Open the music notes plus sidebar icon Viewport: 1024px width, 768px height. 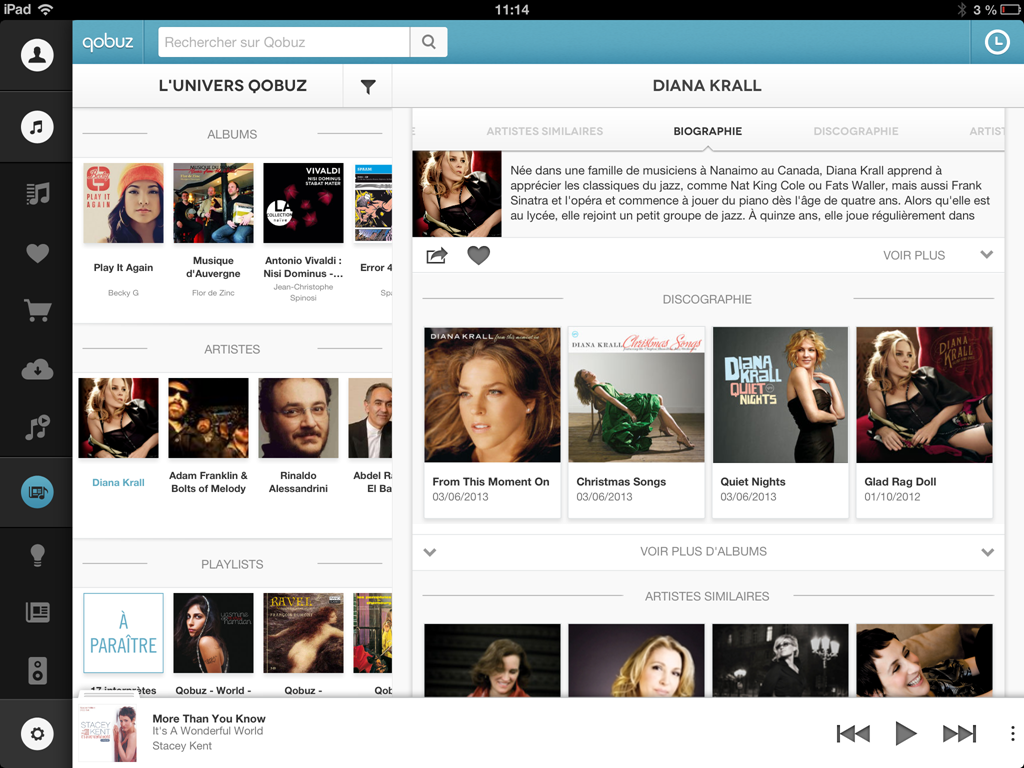[x=37, y=427]
